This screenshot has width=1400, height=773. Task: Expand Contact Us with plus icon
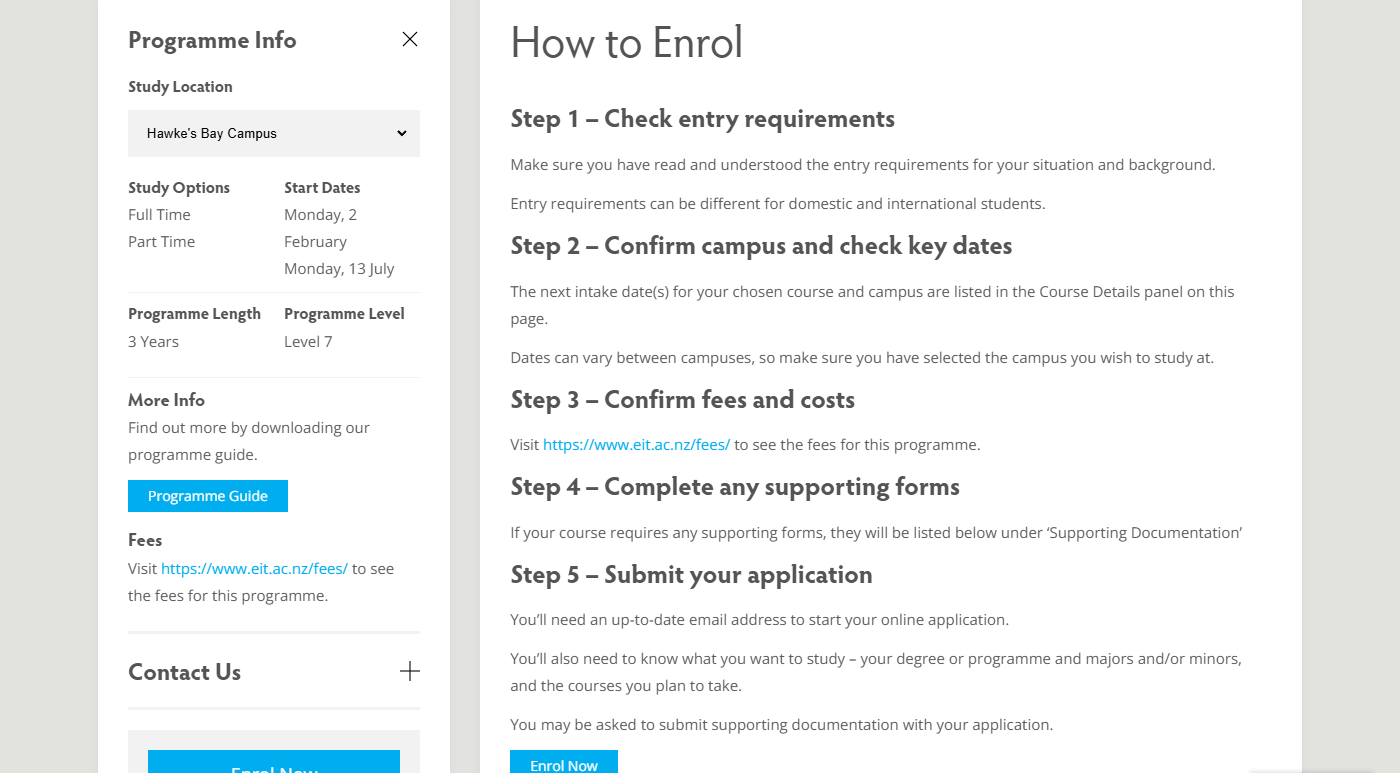pyautogui.click(x=410, y=671)
